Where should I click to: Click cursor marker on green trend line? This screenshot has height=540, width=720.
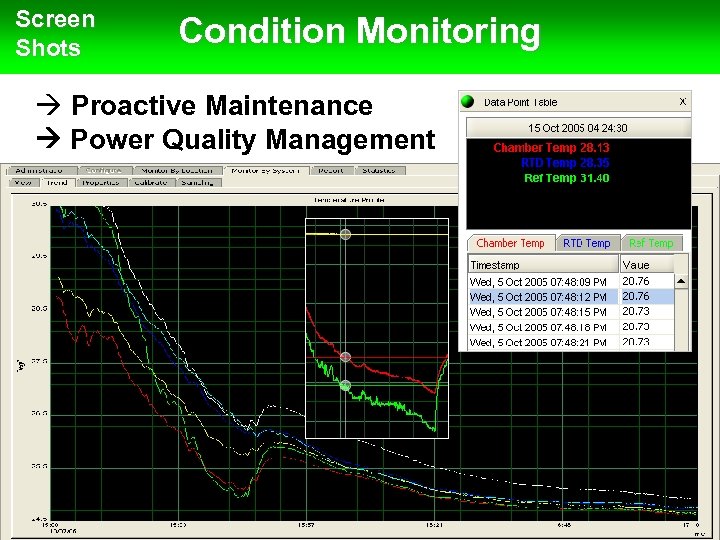(x=346, y=385)
